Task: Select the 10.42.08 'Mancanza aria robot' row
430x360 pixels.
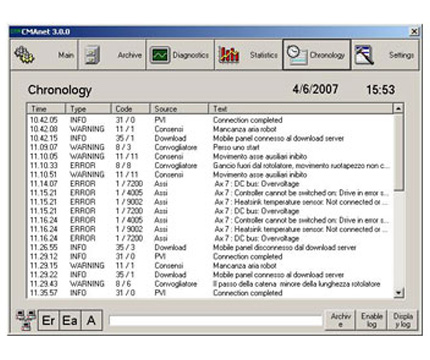Action: click(x=210, y=129)
